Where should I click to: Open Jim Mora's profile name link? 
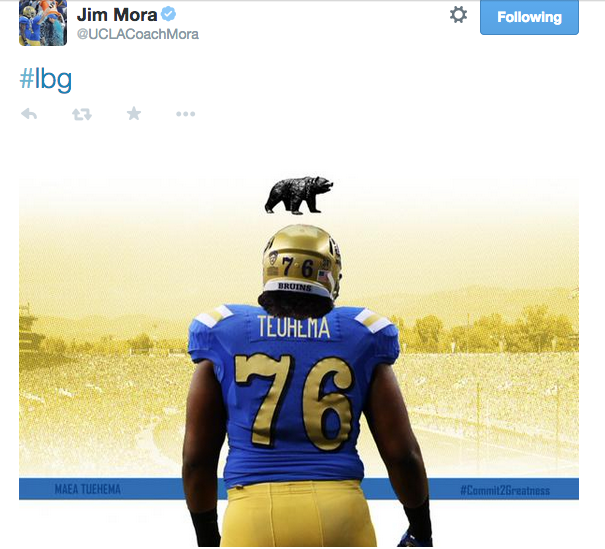pos(117,15)
